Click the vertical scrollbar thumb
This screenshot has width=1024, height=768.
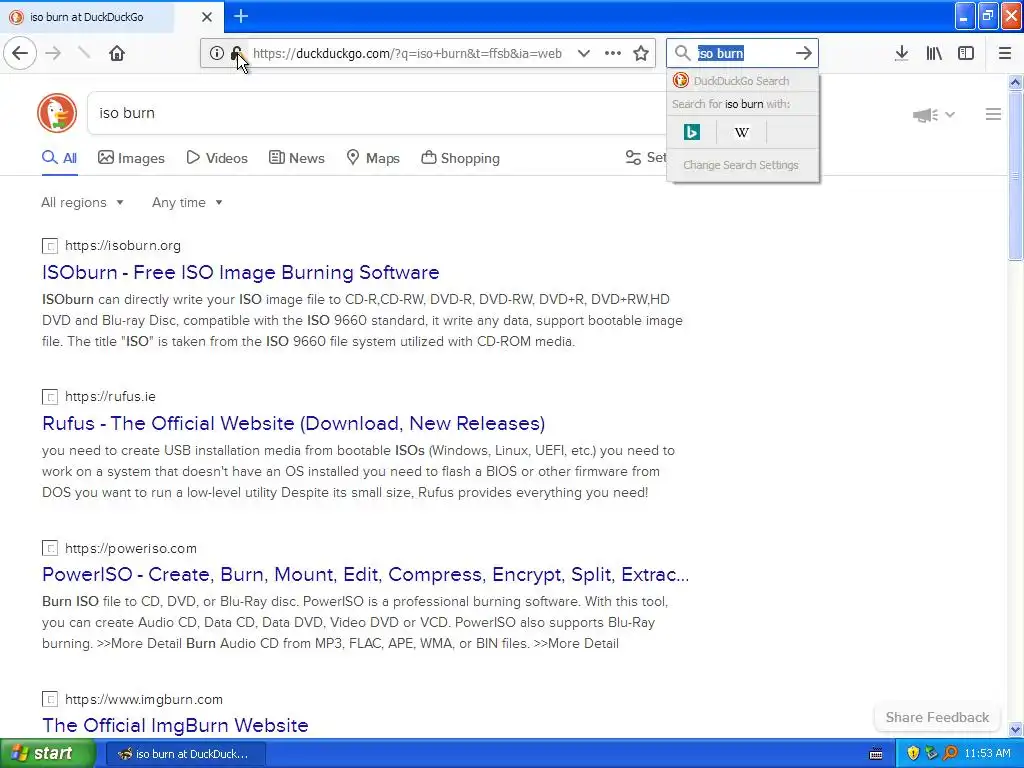(x=1016, y=176)
